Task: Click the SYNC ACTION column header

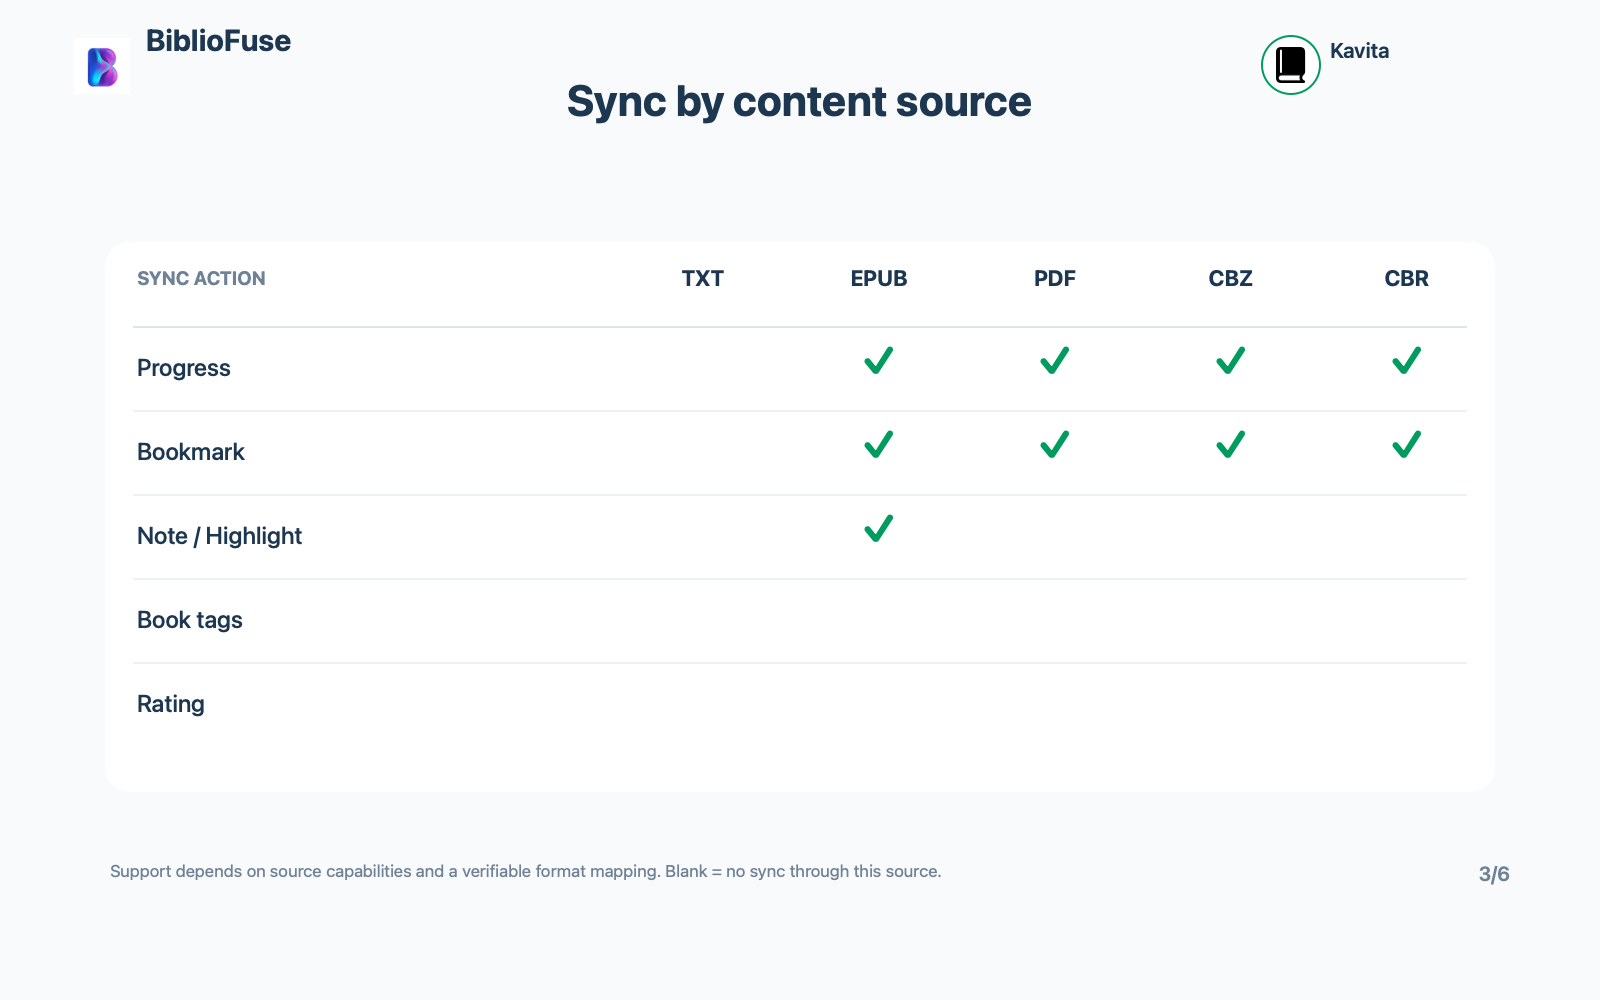Action: [x=201, y=279]
